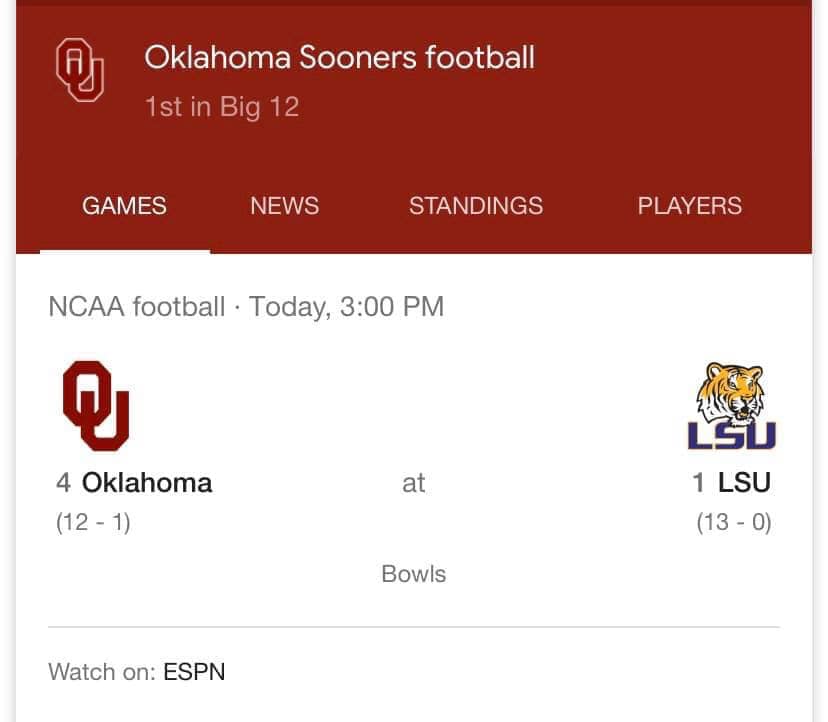Click the "Watch on:" label
The image size is (828, 722).
(101, 671)
